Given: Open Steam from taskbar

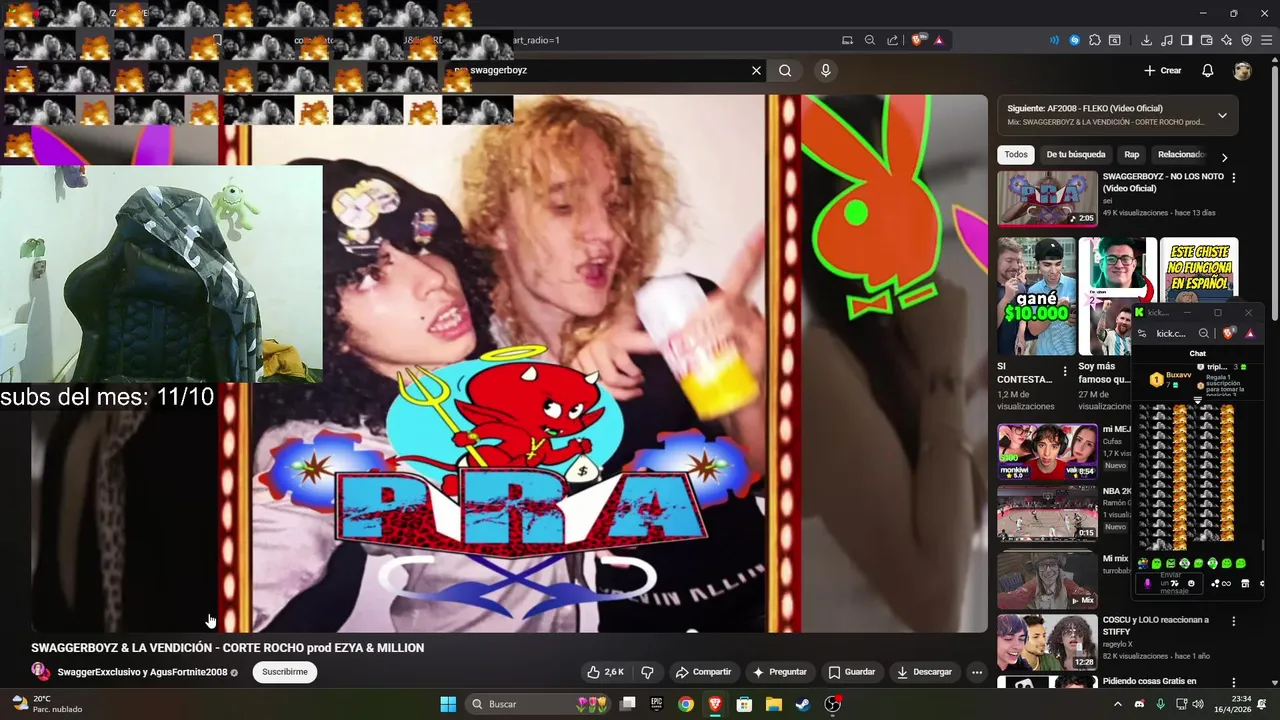Looking at the screenshot, I should coord(803,704).
